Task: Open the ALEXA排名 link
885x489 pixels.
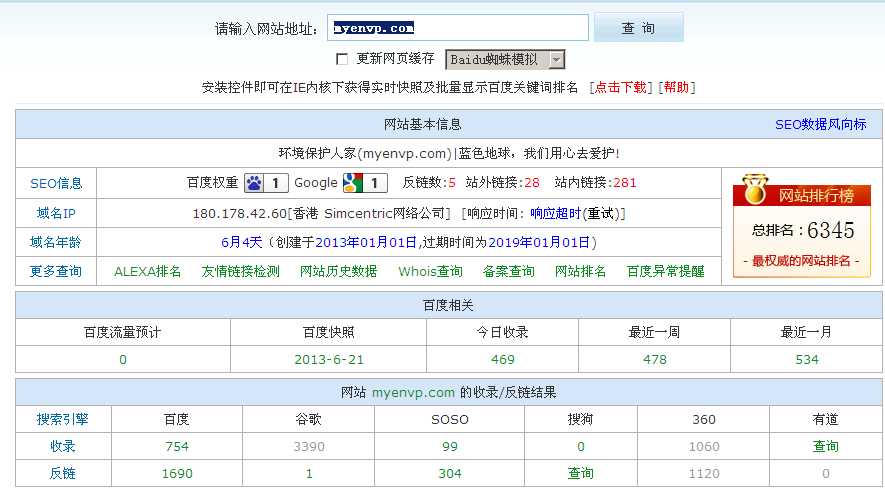Action: 147,271
